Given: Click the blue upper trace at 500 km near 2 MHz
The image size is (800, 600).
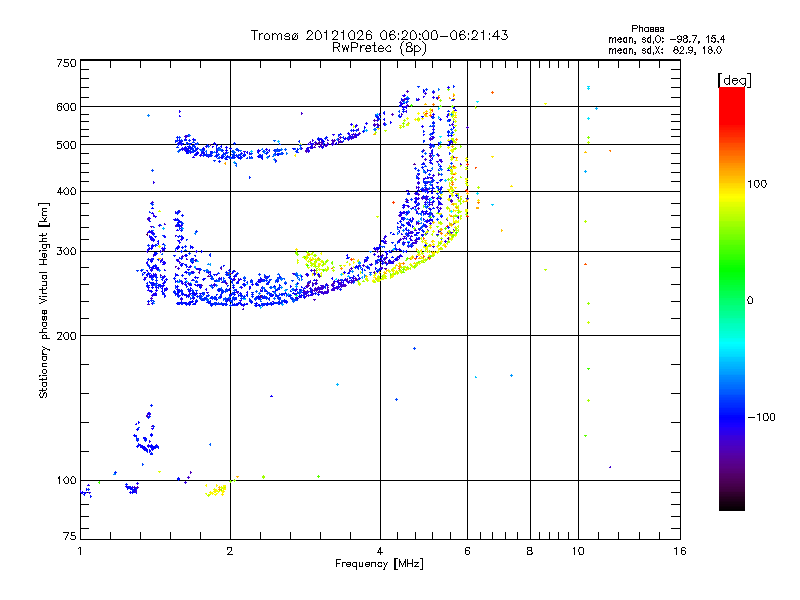Looking at the screenshot, I should click(230, 152).
